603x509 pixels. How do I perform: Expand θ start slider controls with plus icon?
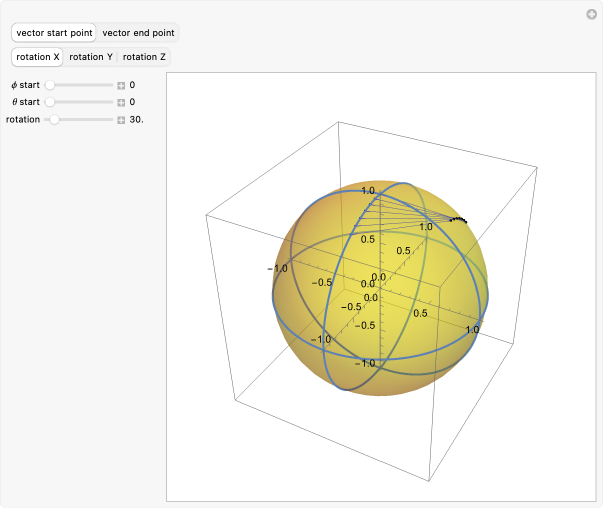[121, 102]
